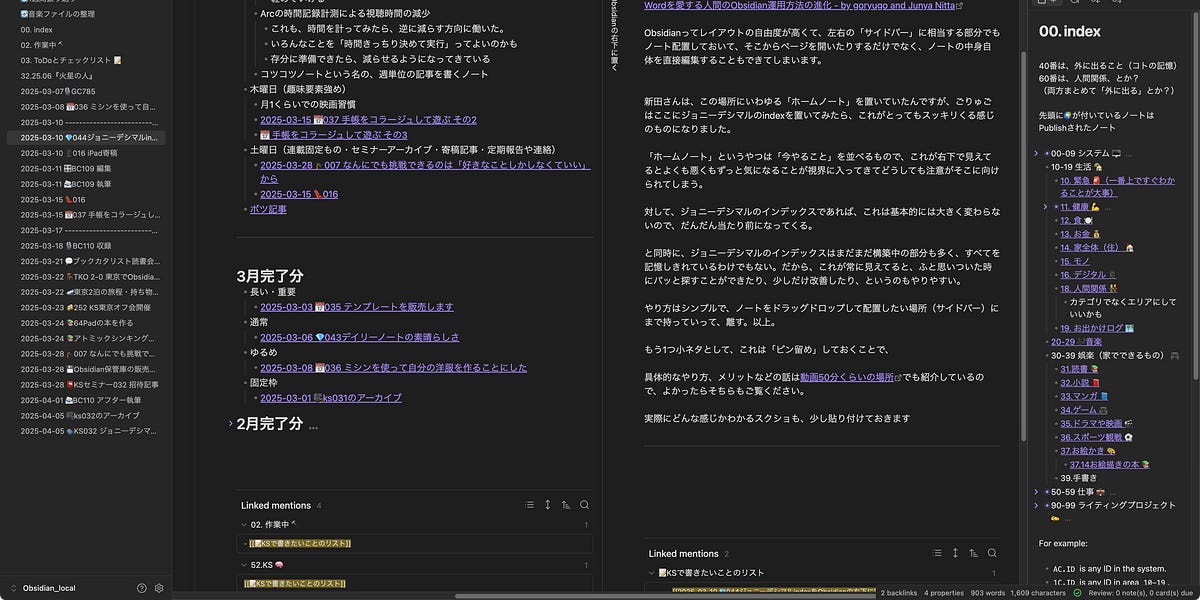
Task: Open Obsidian help in vault footer
Action: point(142,588)
